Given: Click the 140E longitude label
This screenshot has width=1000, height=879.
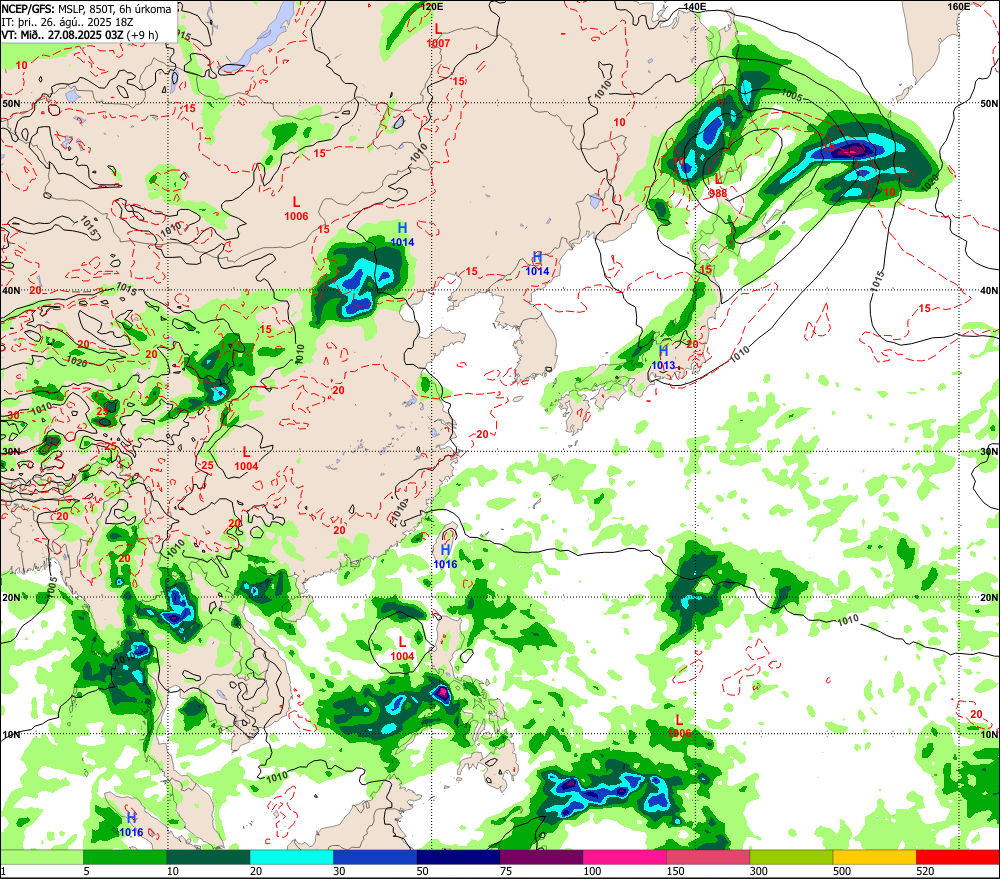Looking at the screenshot, I should (695, 6).
